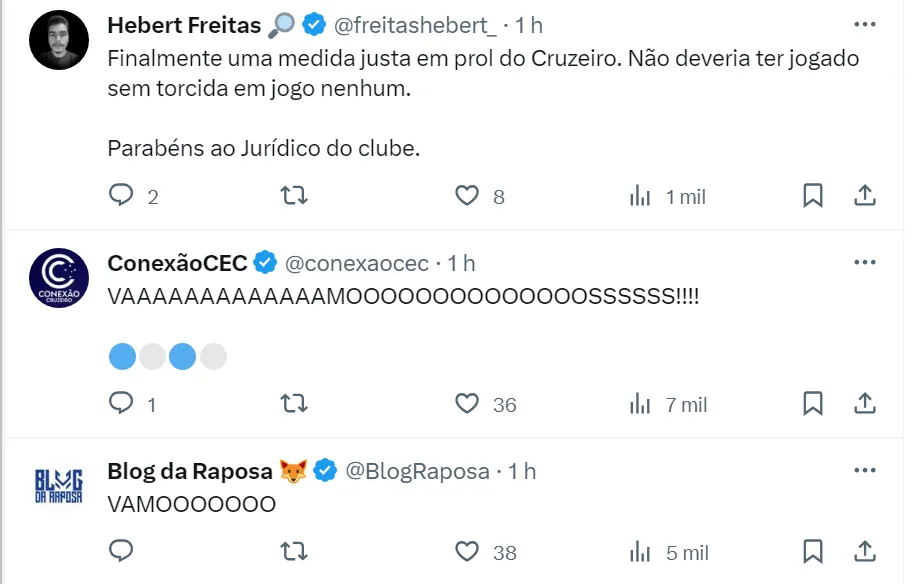Viewport: 919px width, 584px height.
Task: Share Hebert Freitas's tweet
Action: click(x=866, y=196)
